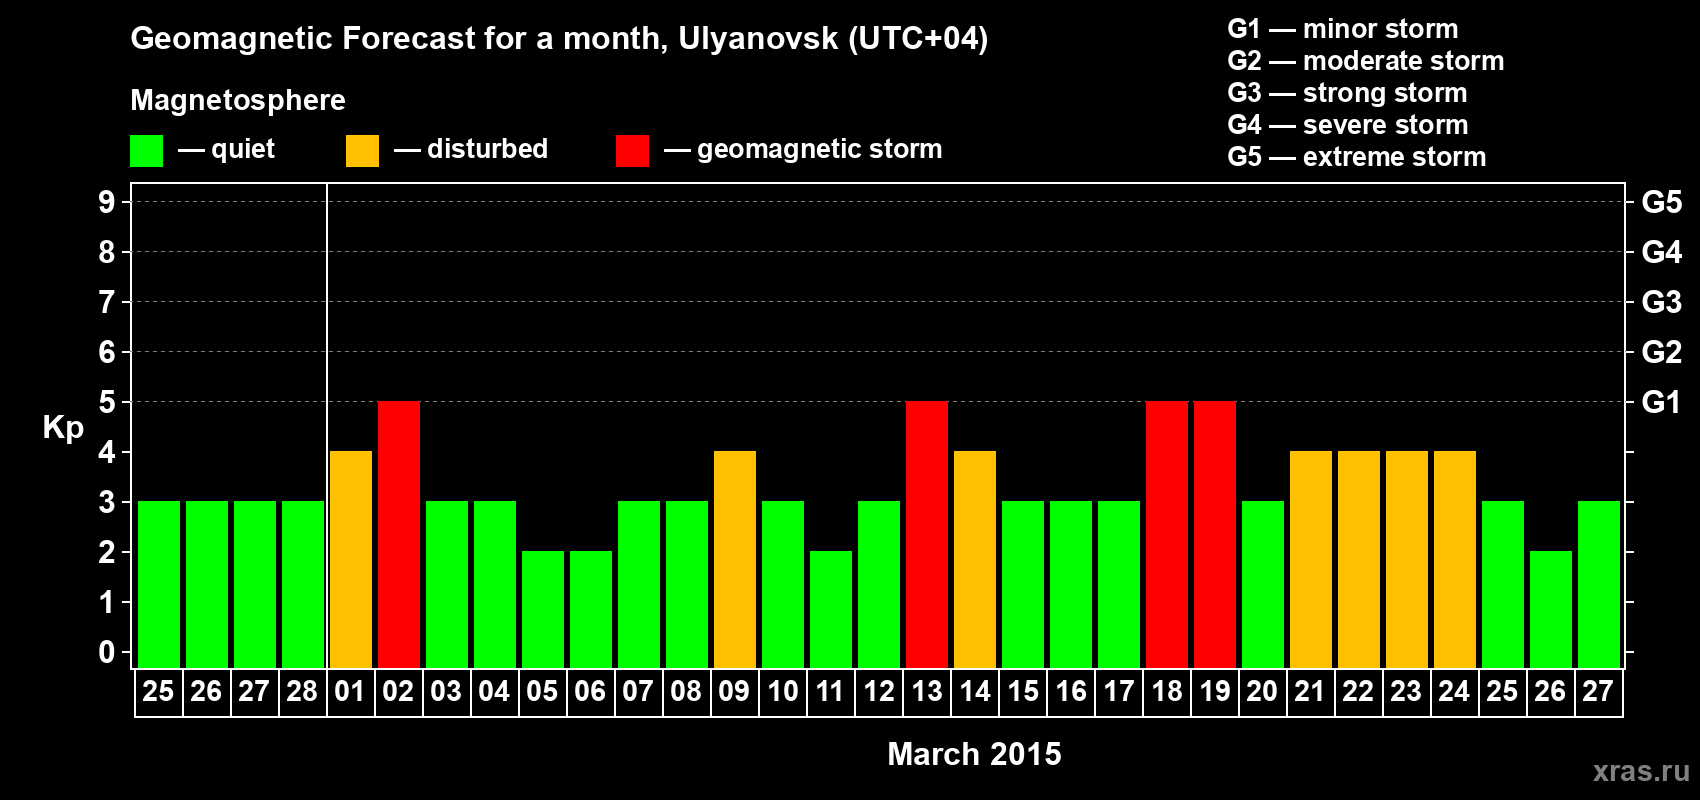The height and width of the screenshot is (800, 1700).
Task: Select the orange bar for March 21
Action: tap(1311, 560)
